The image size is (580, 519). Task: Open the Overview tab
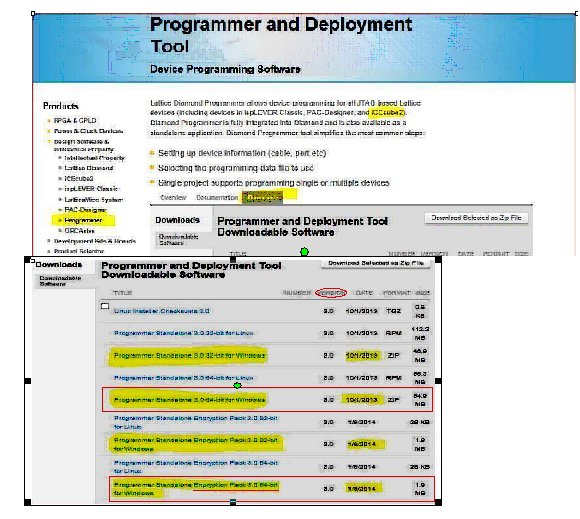coord(173,198)
